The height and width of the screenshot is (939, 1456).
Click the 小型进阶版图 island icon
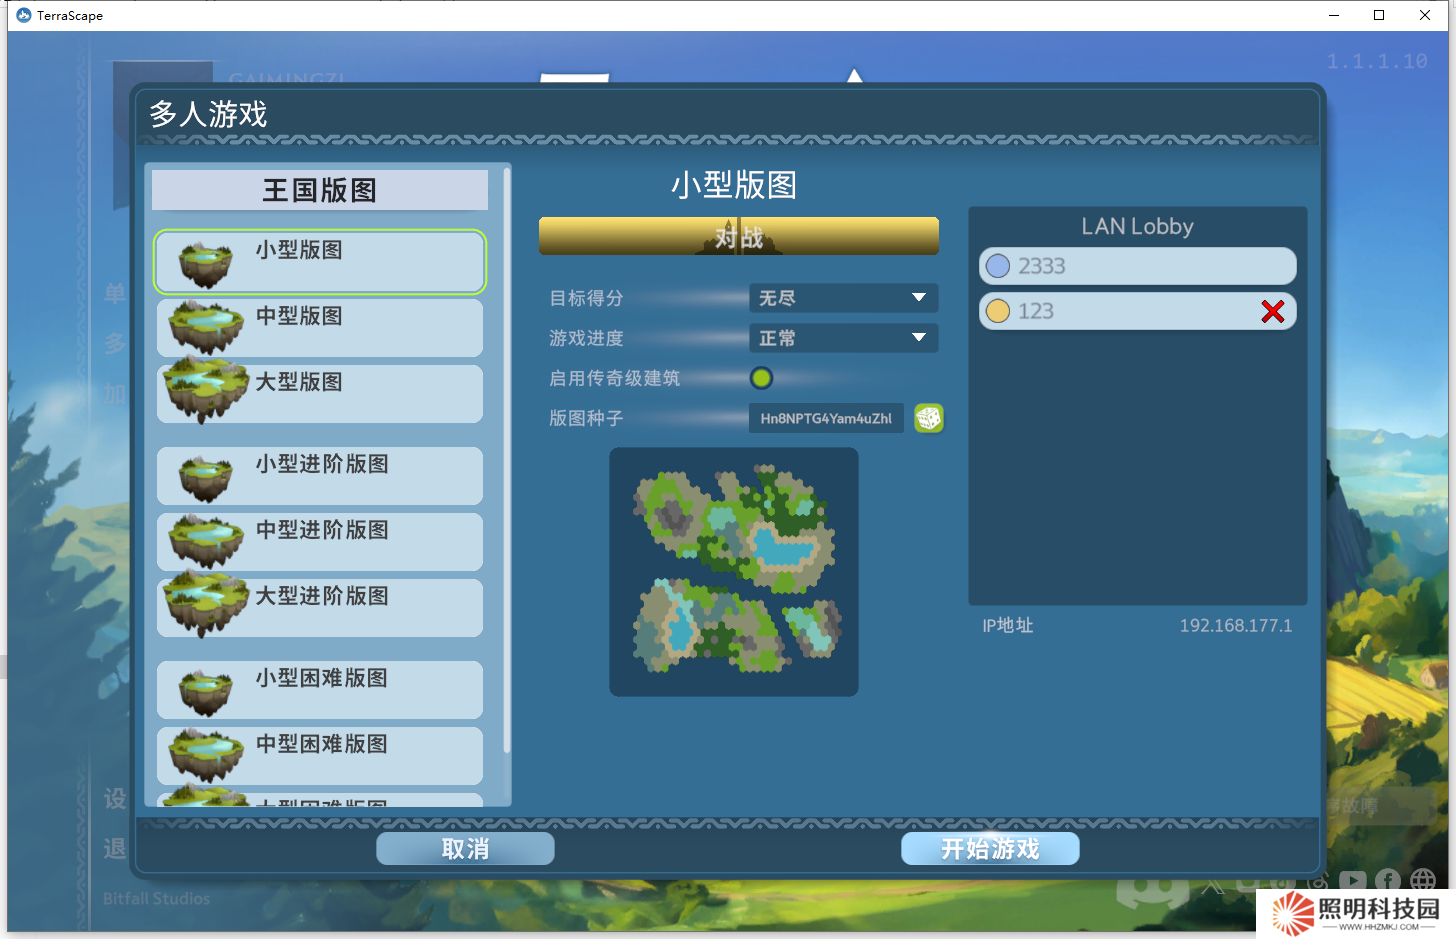(x=205, y=477)
